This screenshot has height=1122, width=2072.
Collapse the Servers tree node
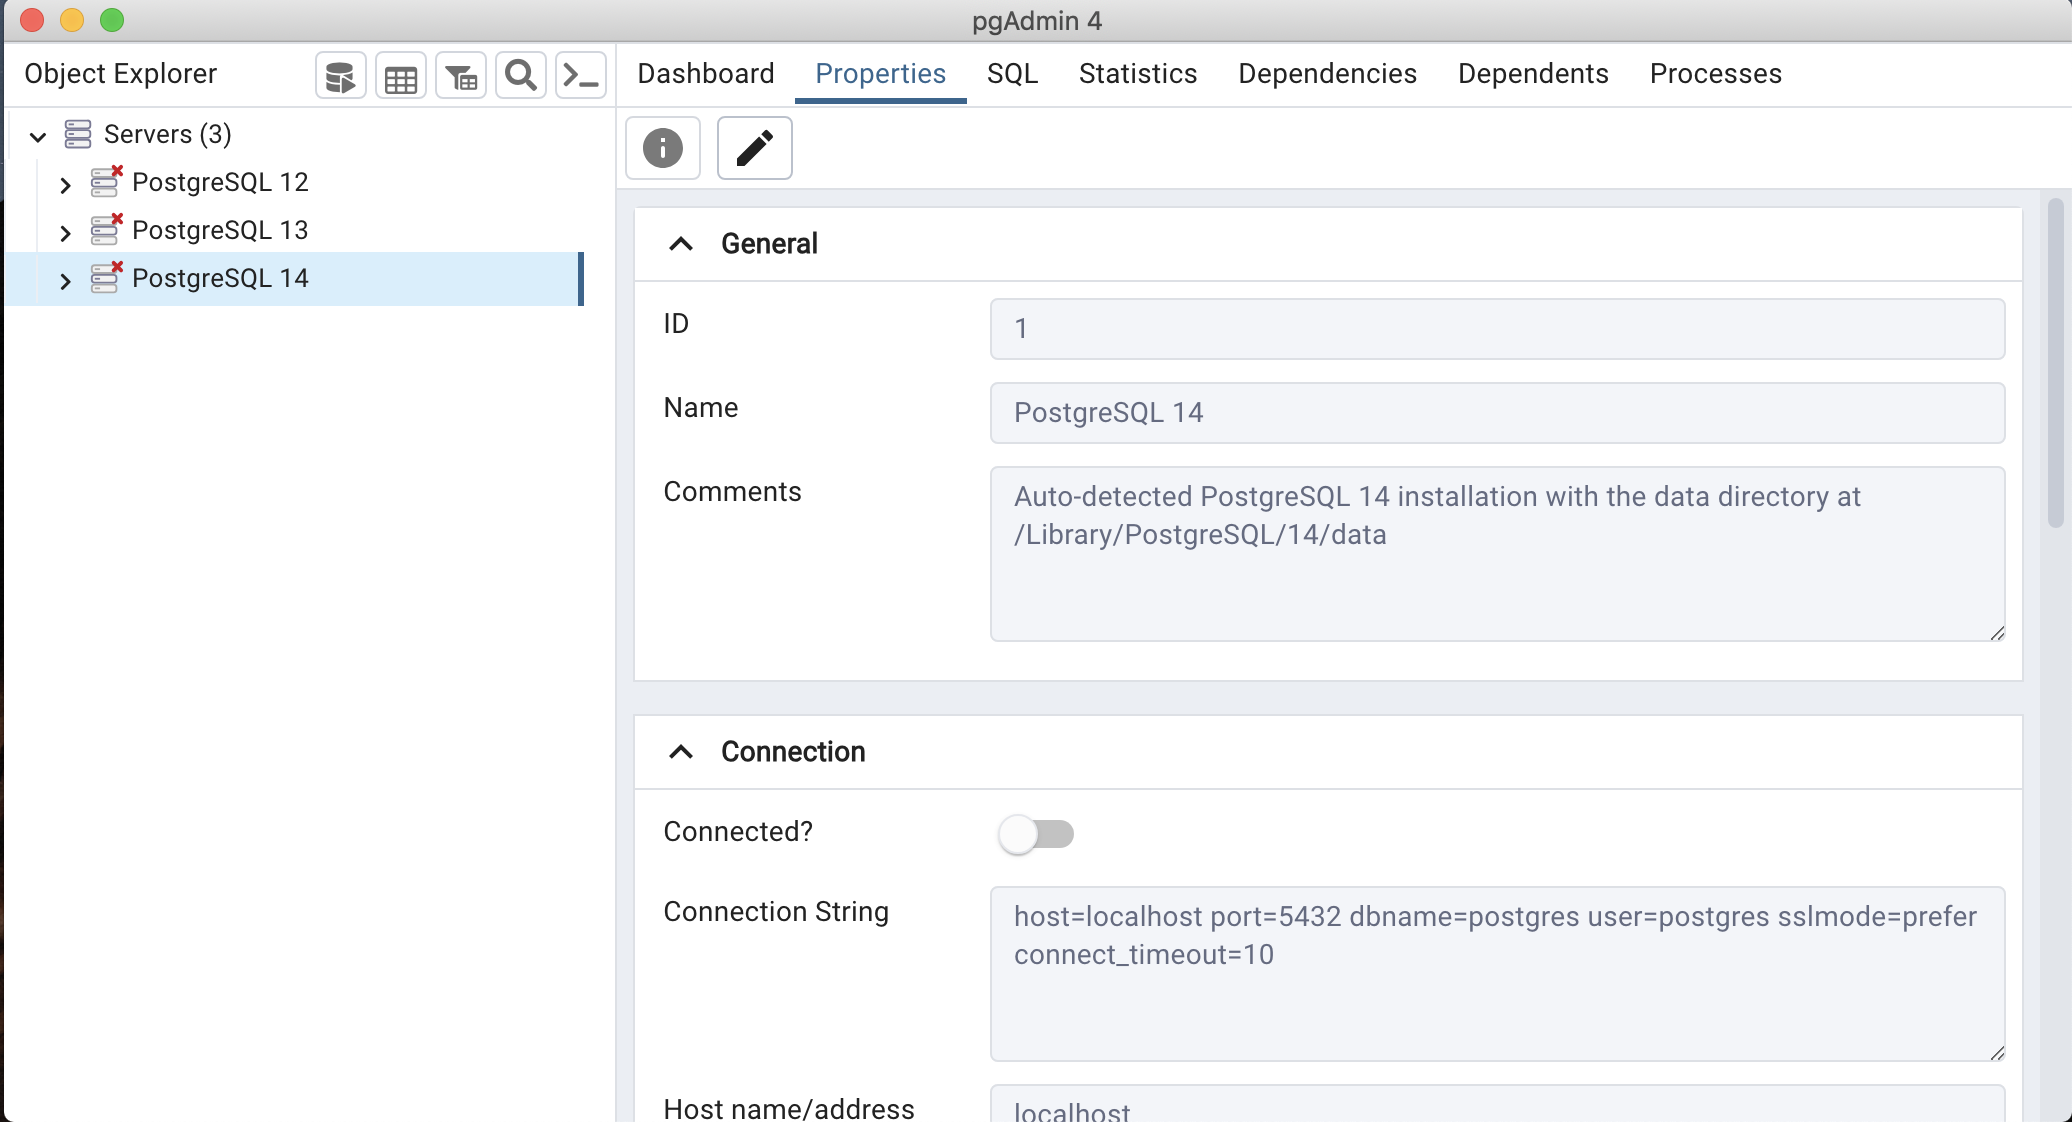tap(38, 136)
